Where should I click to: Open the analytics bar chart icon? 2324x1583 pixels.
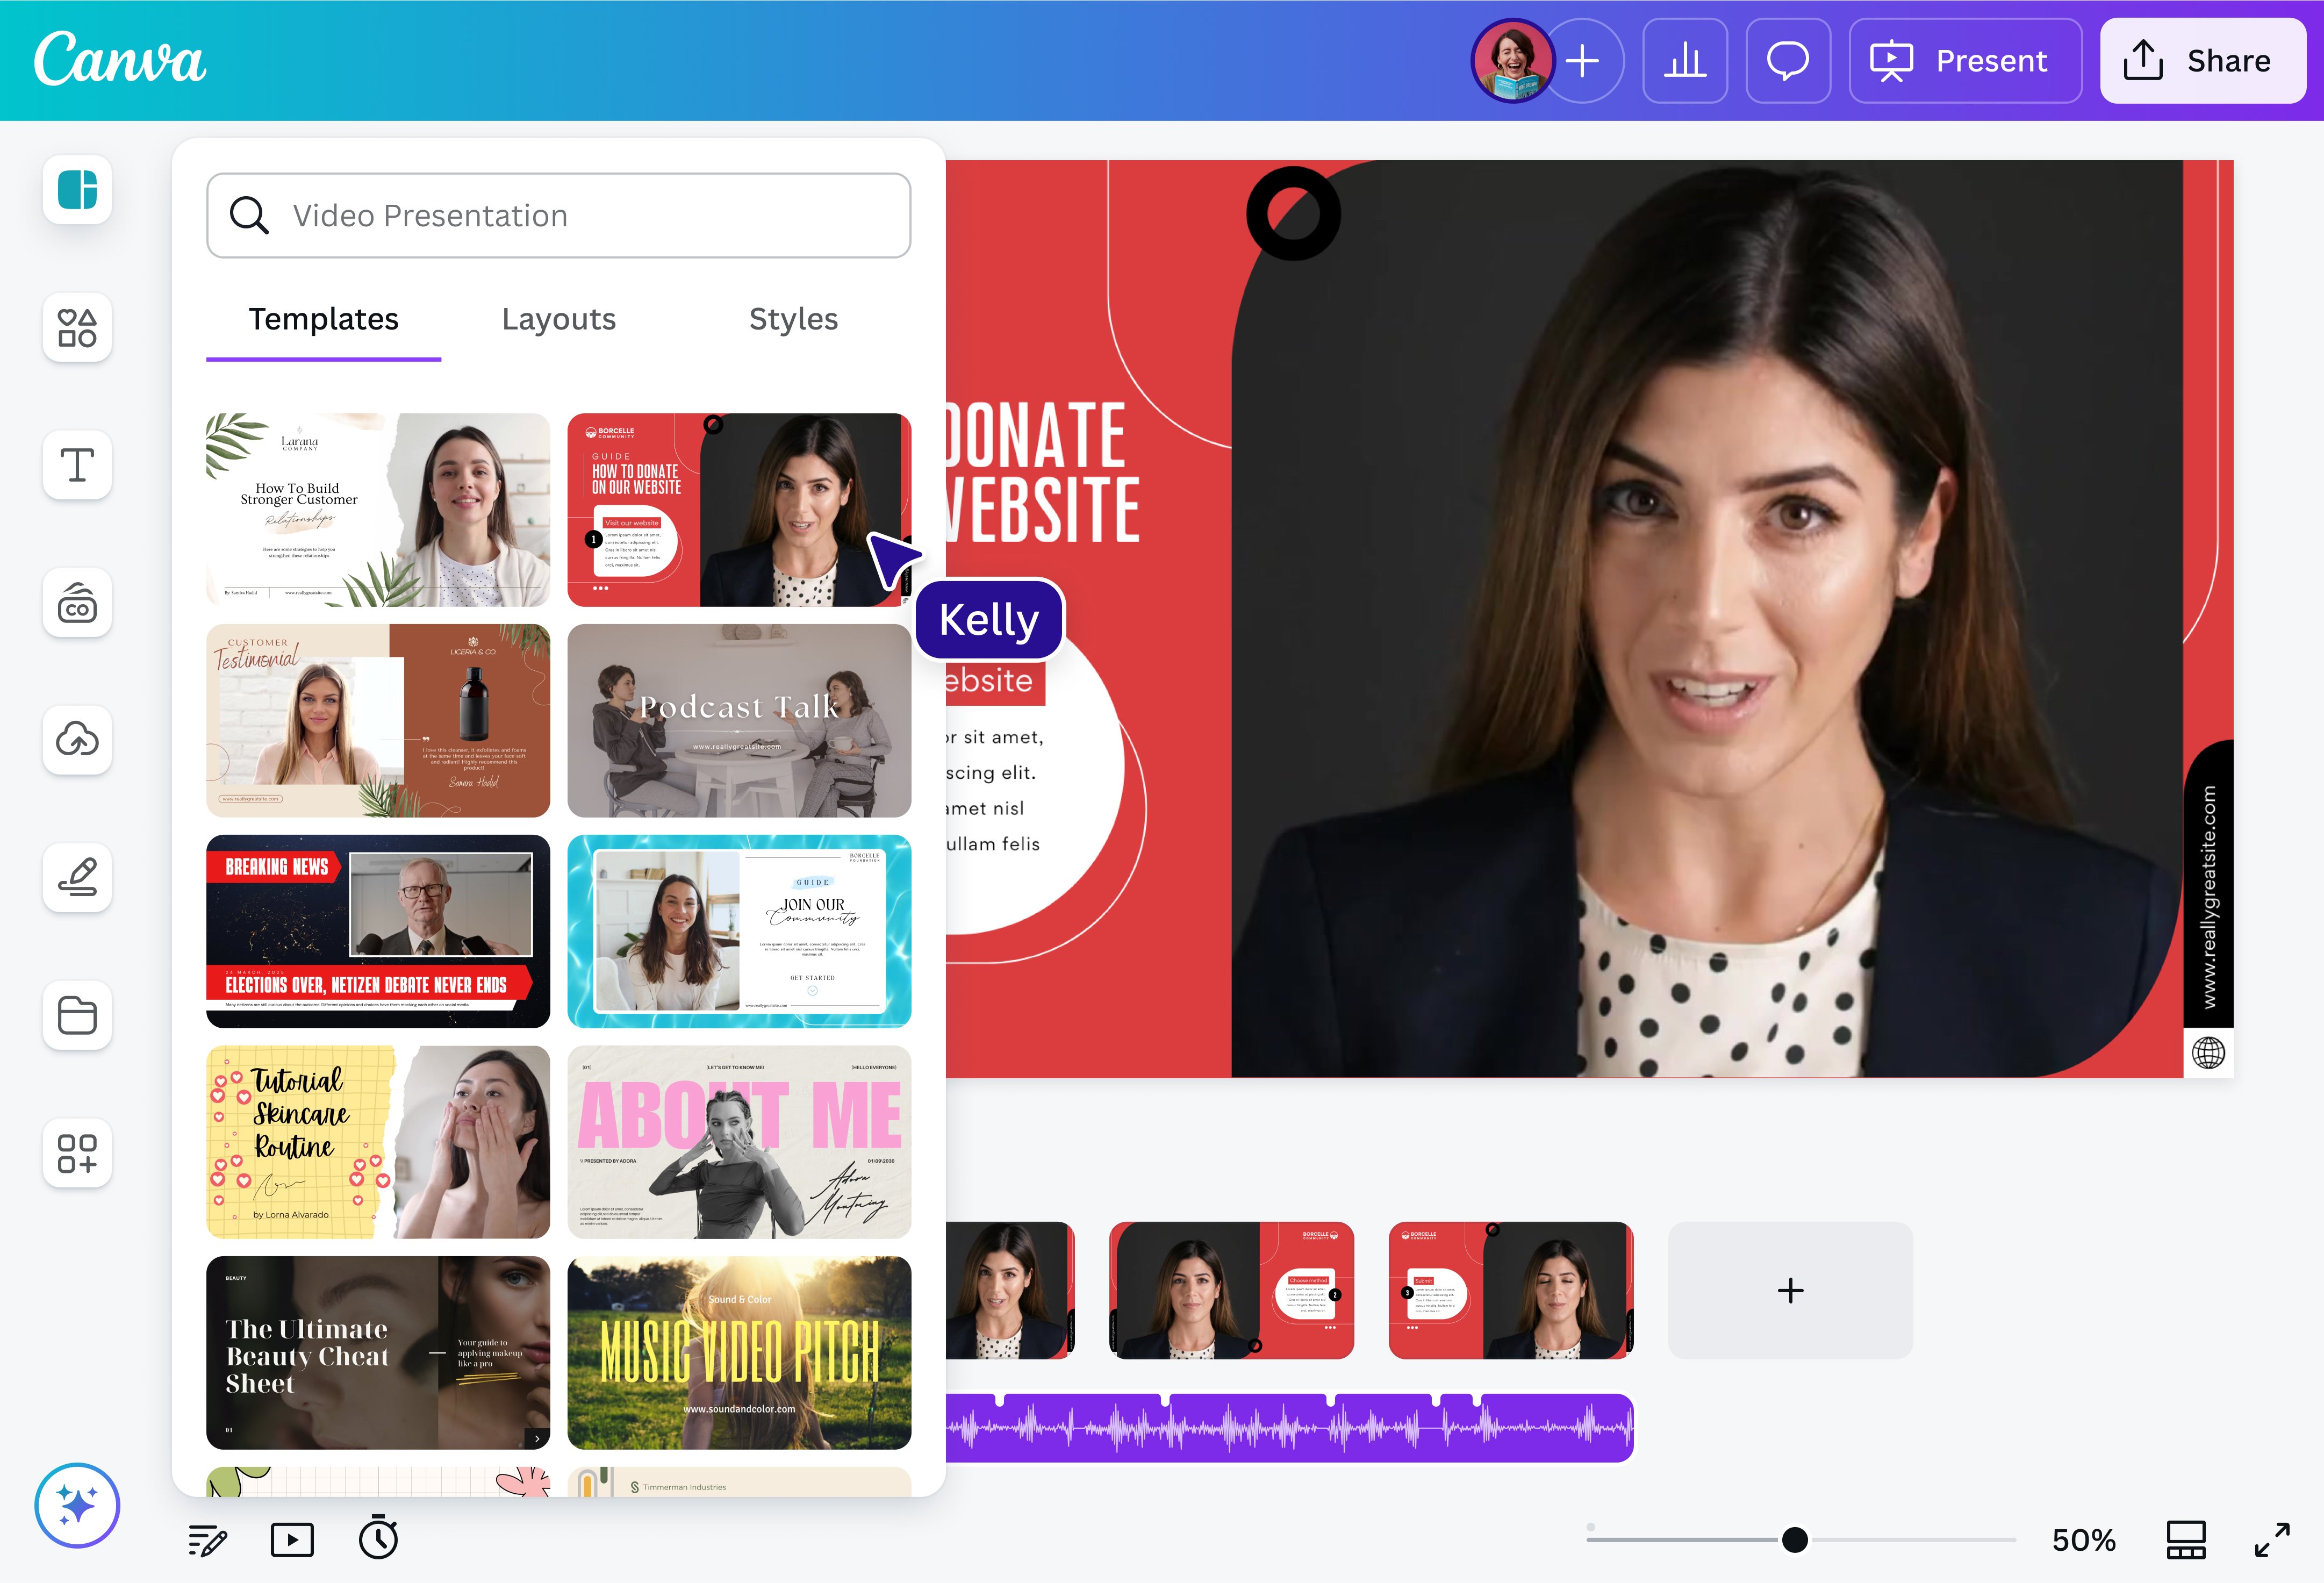click(1685, 61)
